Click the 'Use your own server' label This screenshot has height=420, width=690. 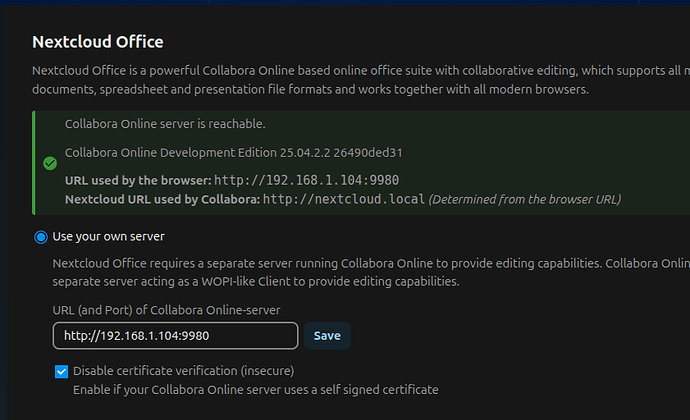coord(108,237)
